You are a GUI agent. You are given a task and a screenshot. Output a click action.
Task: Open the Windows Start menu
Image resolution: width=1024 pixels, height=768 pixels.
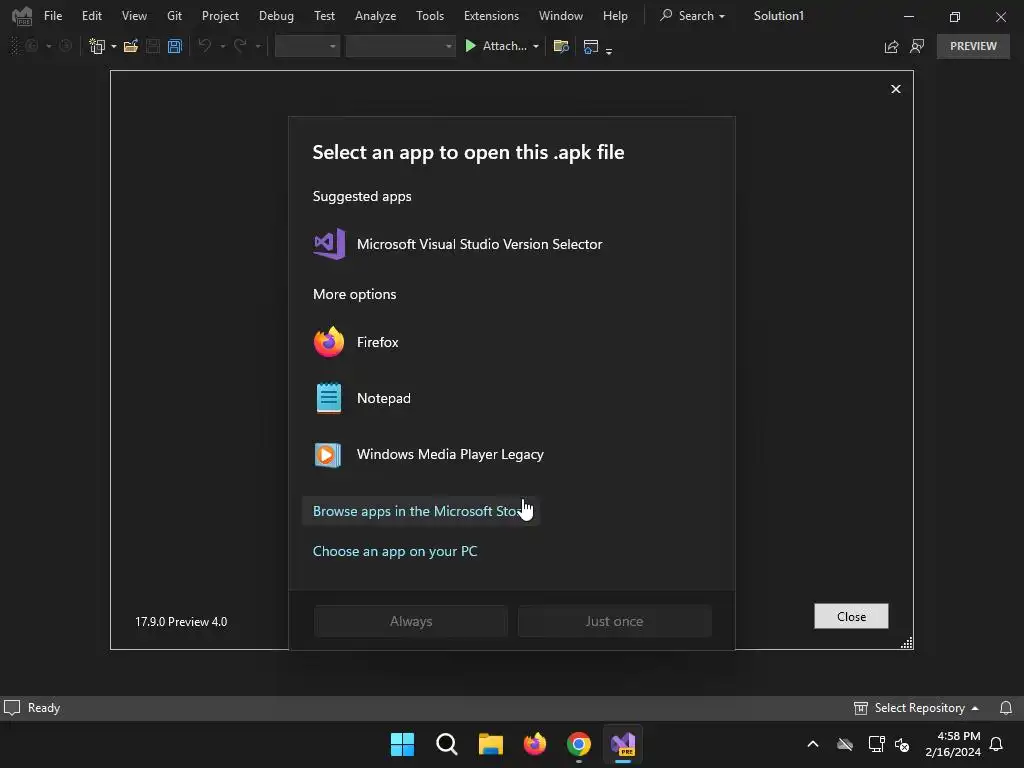pyautogui.click(x=402, y=744)
